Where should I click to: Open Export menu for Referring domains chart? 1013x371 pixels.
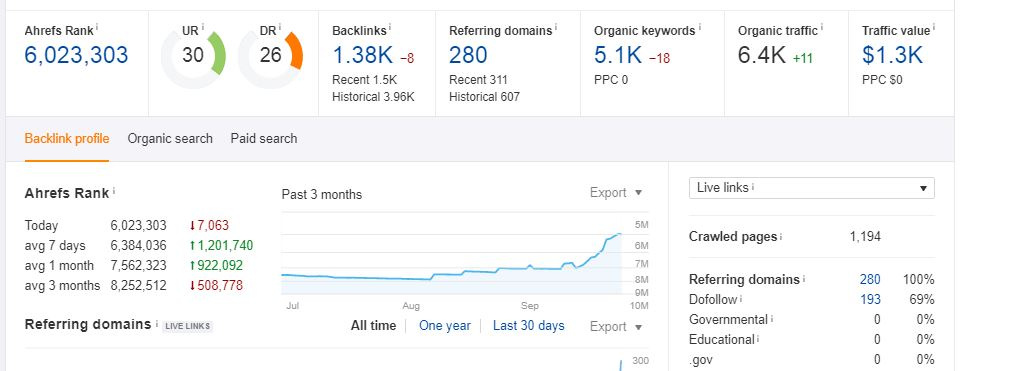[x=616, y=326]
